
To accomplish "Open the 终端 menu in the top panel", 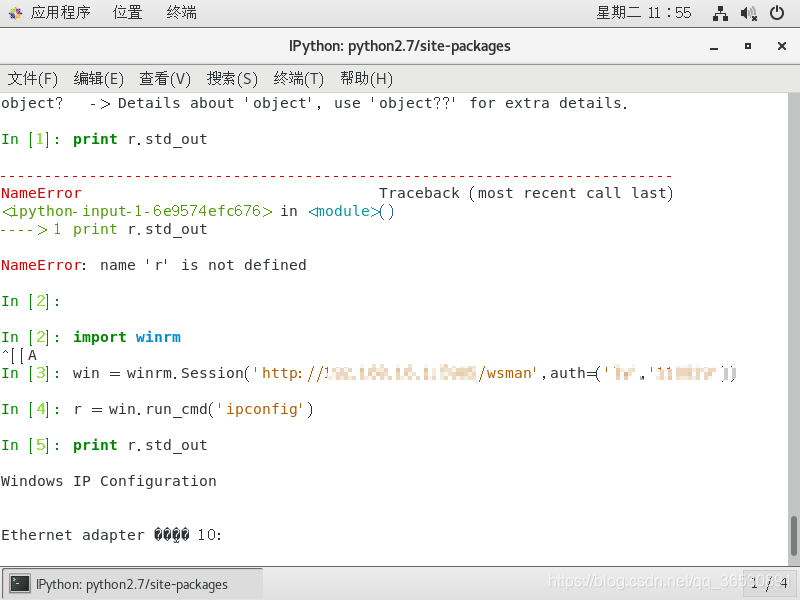I will pos(179,12).
